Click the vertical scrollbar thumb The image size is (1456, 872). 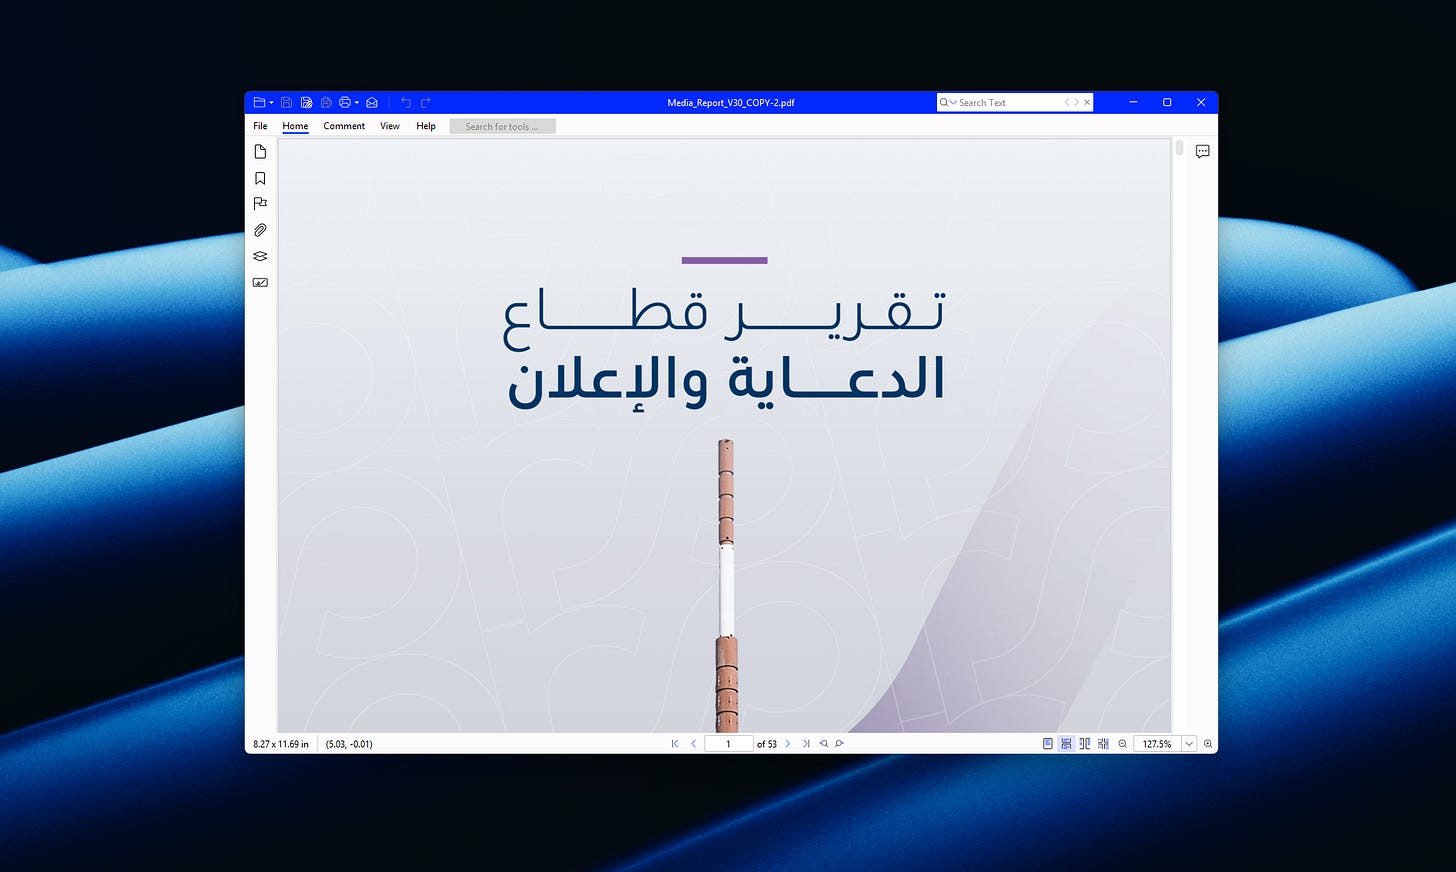(x=1179, y=148)
